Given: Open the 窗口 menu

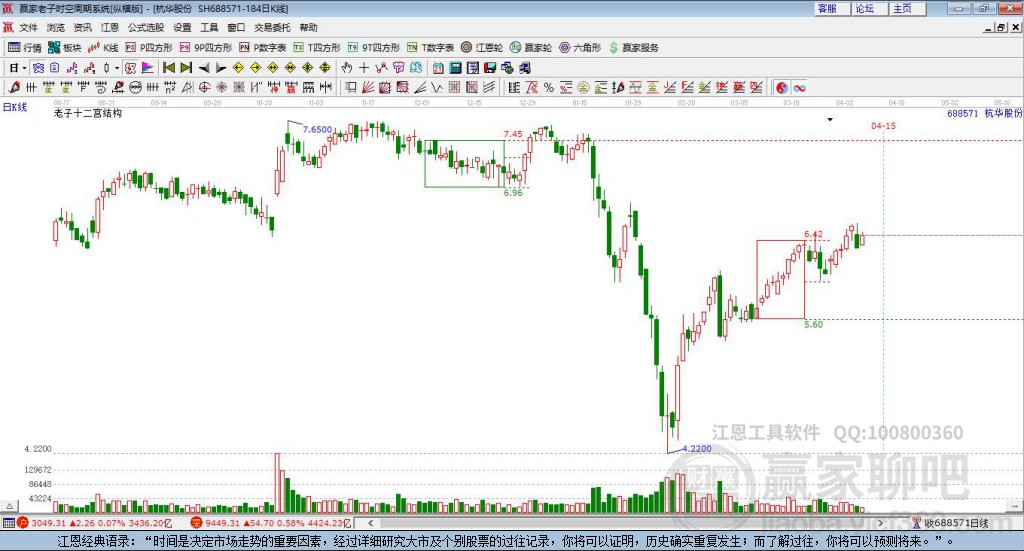Looking at the screenshot, I should tap(236, 27).
